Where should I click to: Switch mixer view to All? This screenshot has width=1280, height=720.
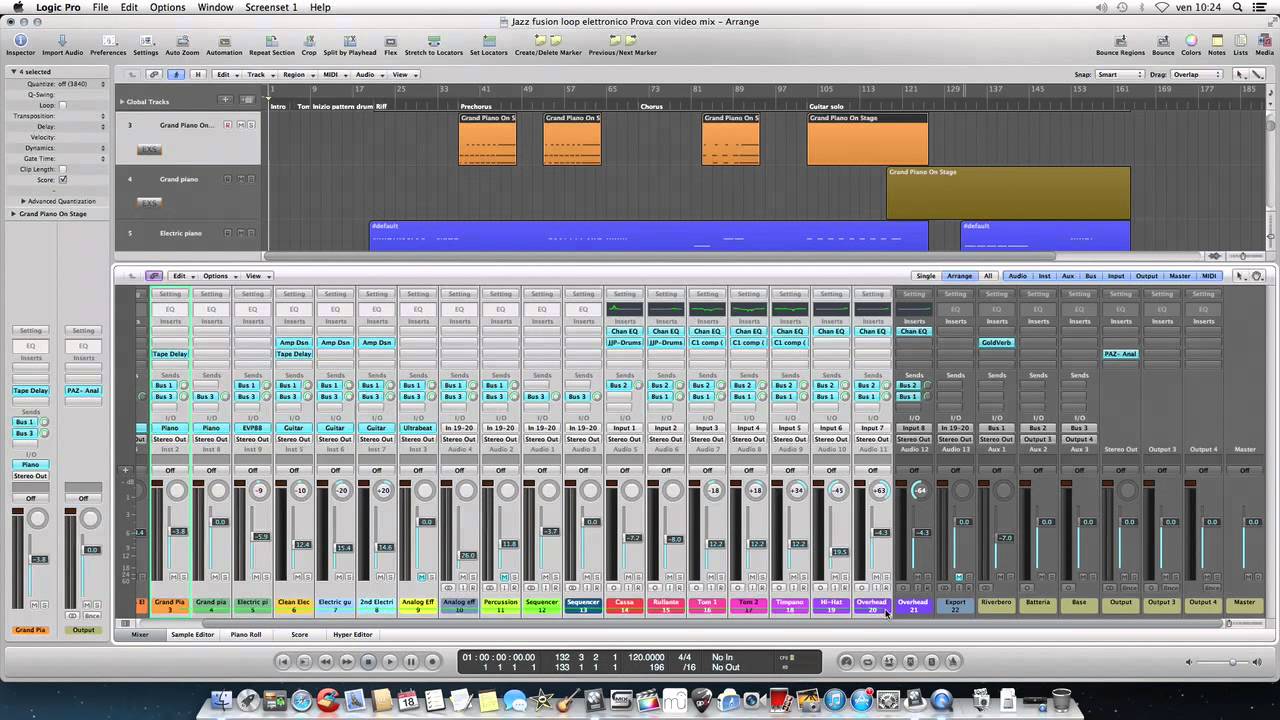(x=988, y=276)
